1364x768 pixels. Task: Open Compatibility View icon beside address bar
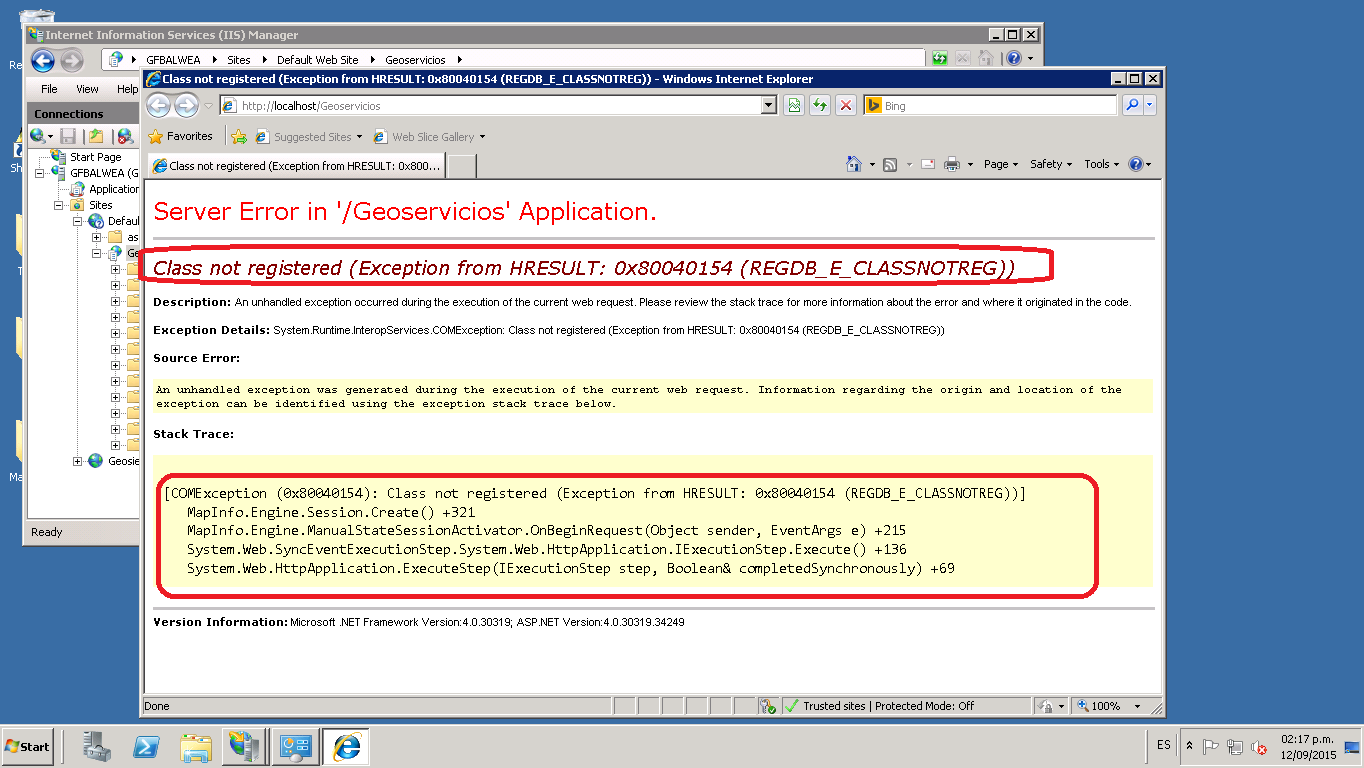[x=794, y=105]
